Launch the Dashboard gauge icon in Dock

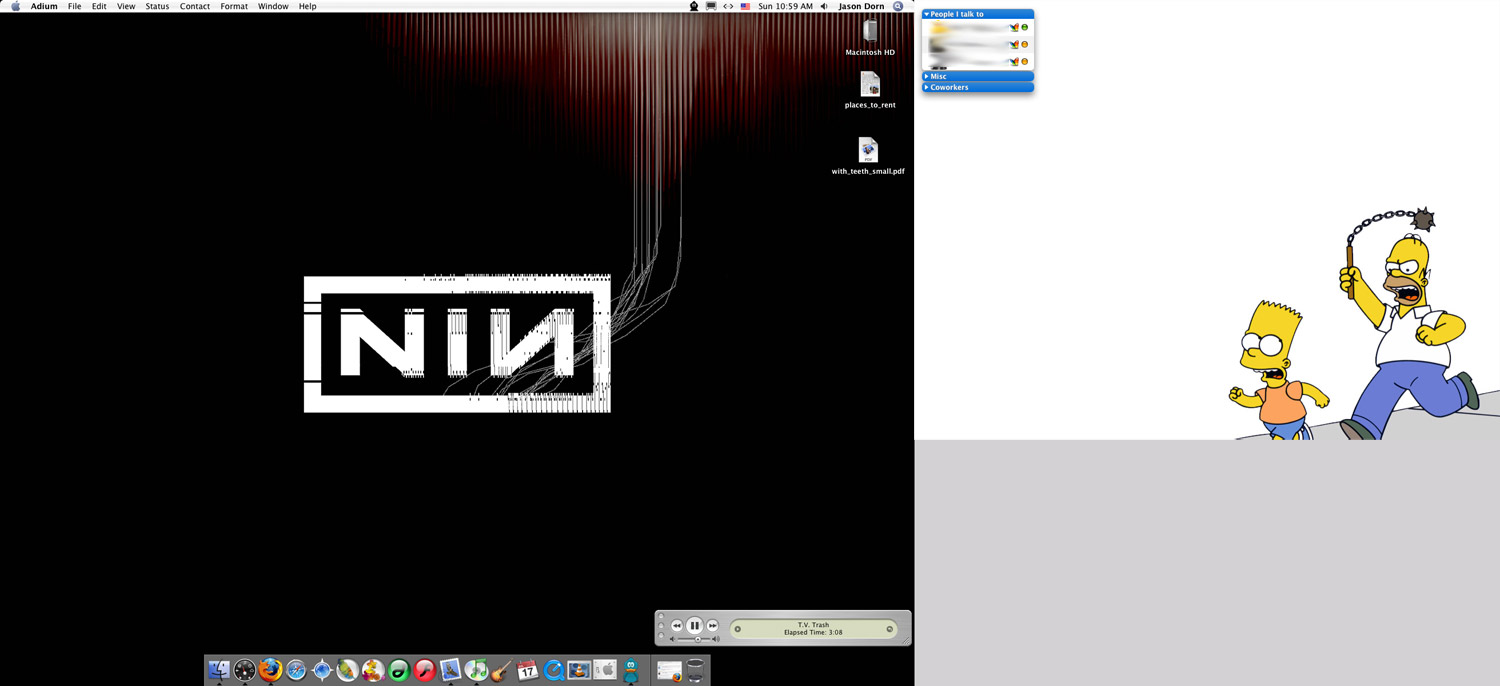(x=244, y=671)
